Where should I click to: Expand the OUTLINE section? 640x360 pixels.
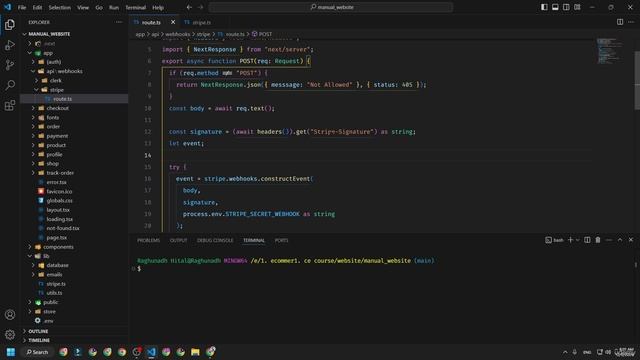point(74,331)
